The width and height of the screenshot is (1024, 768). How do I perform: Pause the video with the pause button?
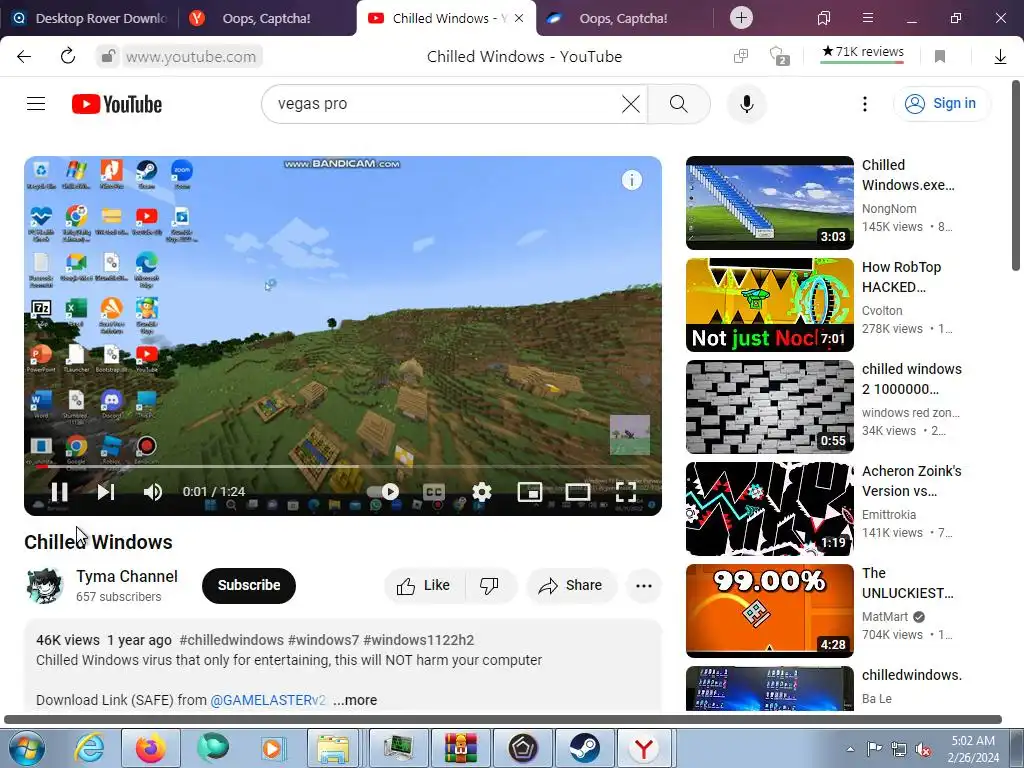click(x=59, y=491)
